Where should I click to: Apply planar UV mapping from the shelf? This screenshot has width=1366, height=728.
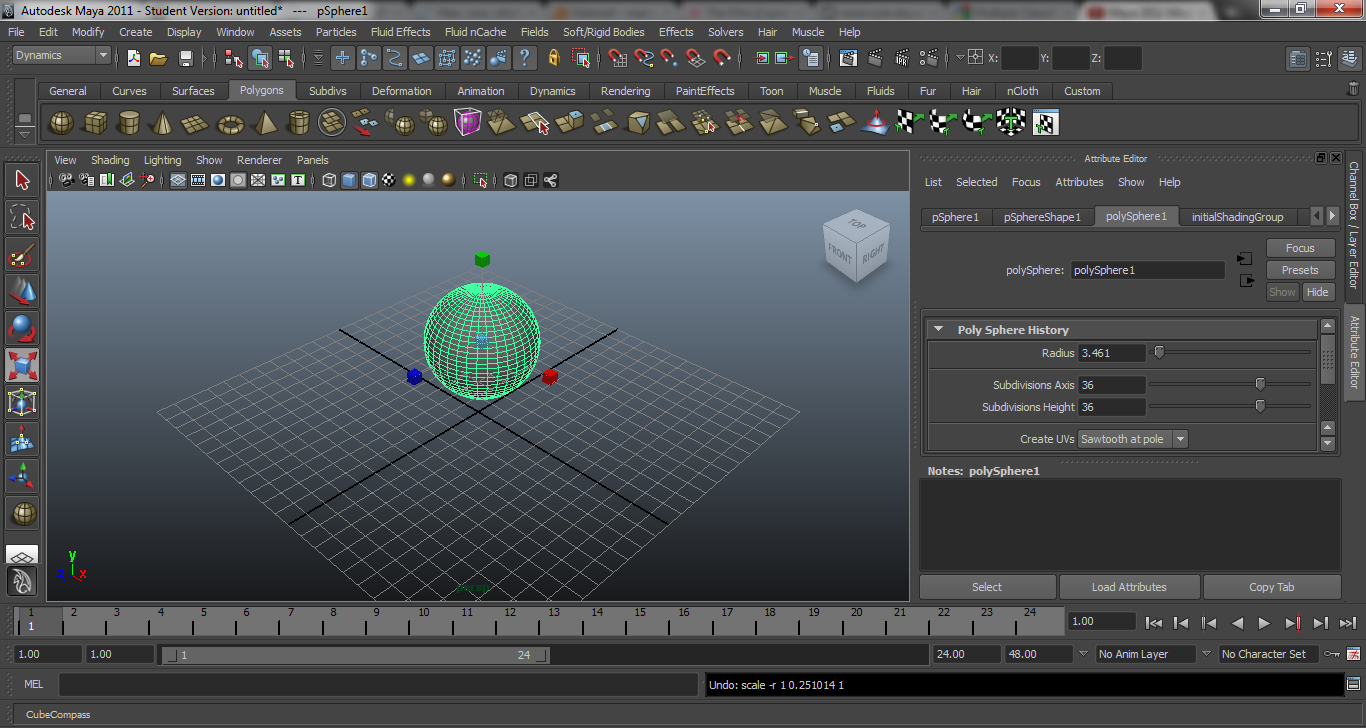point(907,122)
